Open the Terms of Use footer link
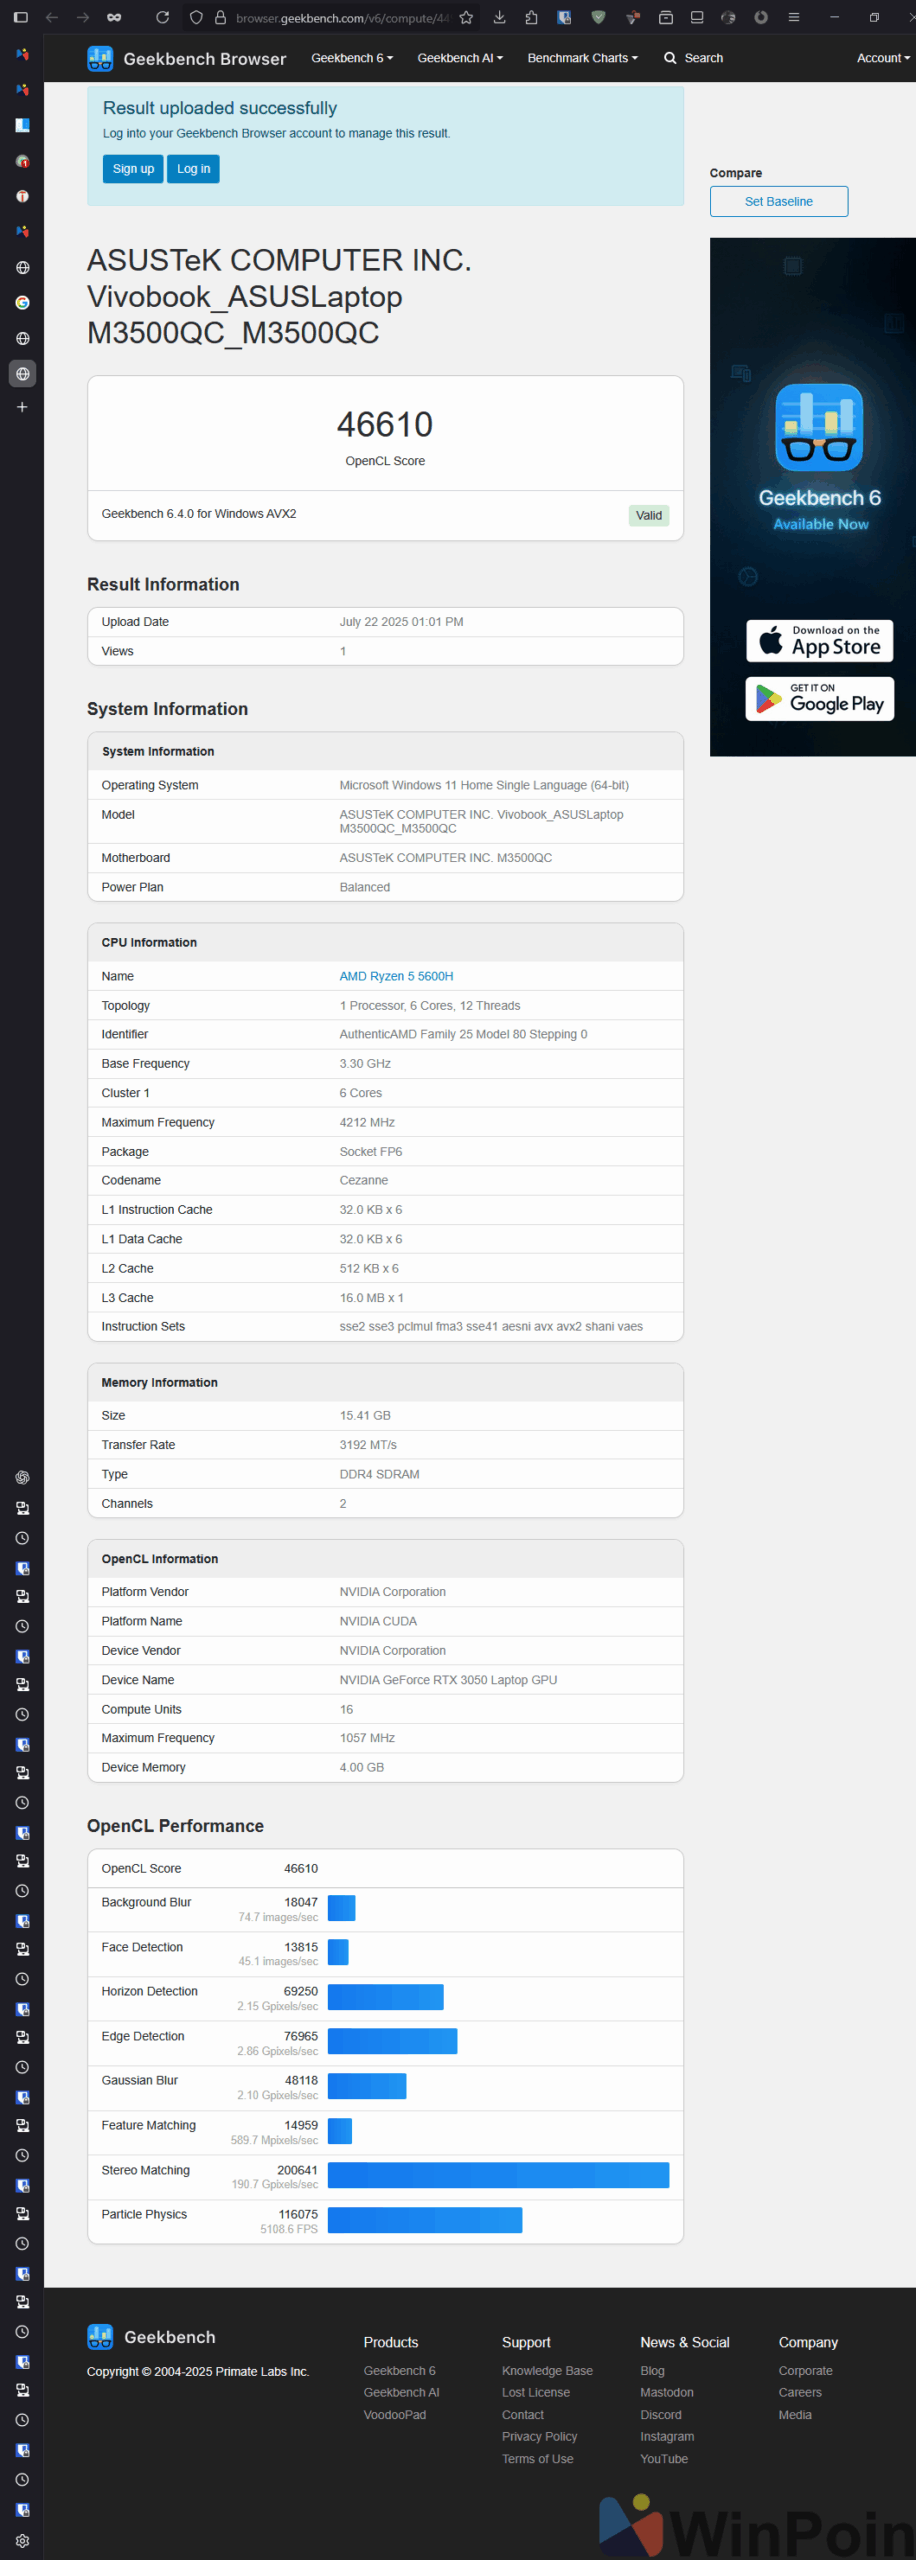 coord(538,2459)
